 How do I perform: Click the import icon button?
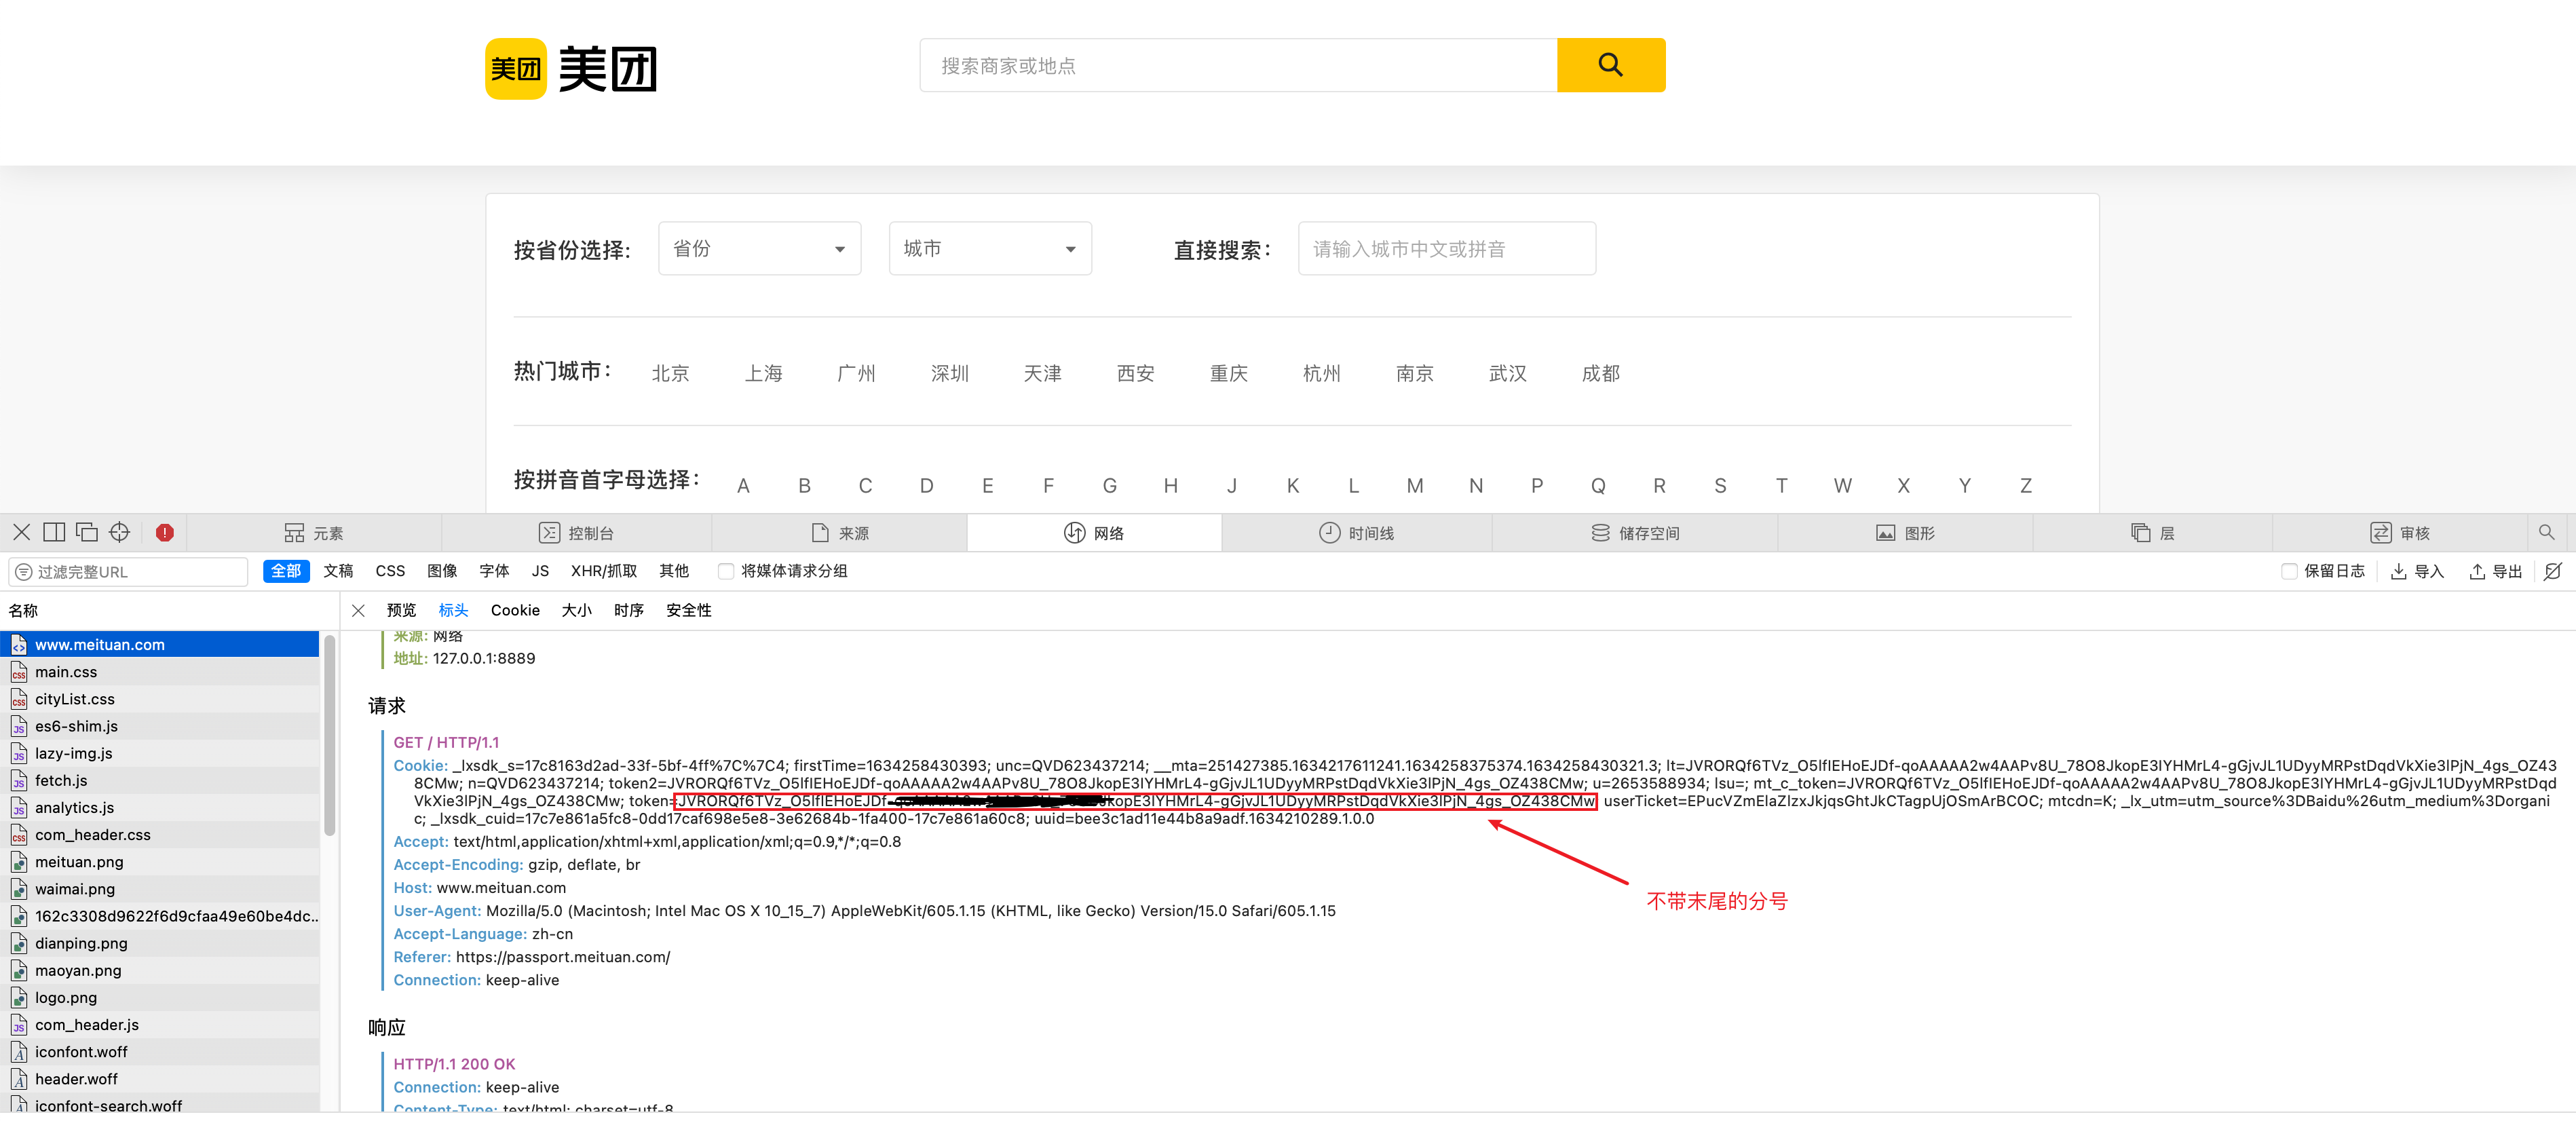[2416, 571]
